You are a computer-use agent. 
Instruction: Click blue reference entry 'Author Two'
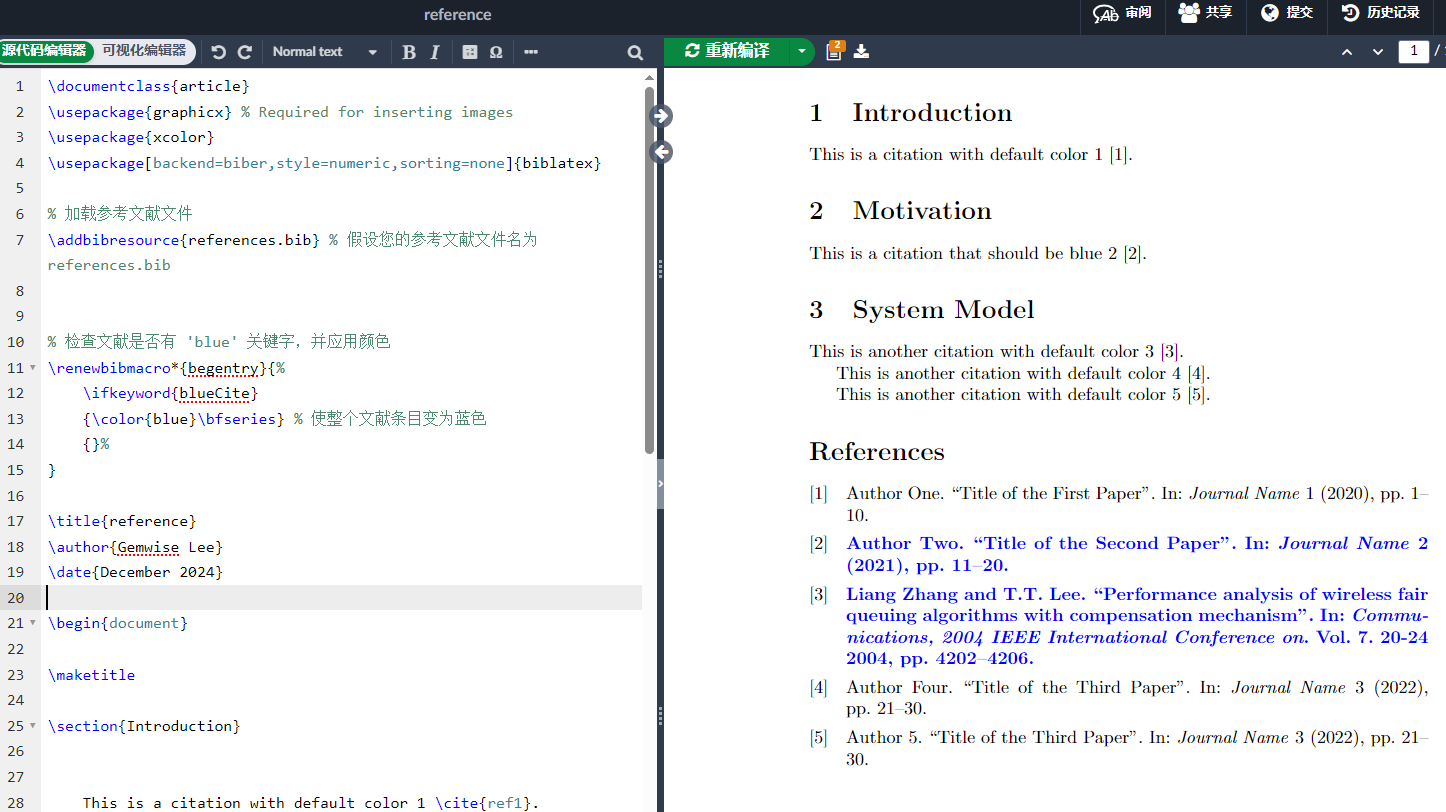point(1137,554)
